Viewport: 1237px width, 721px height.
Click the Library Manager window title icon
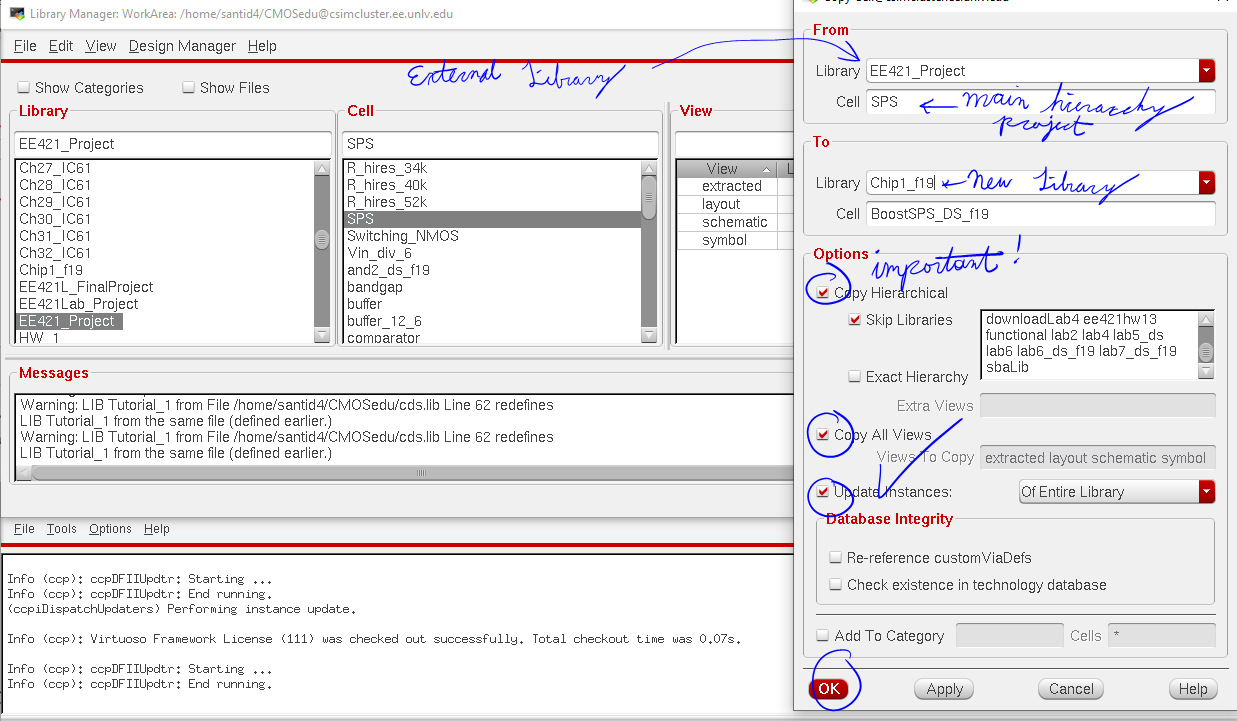(x=16, y=14)
